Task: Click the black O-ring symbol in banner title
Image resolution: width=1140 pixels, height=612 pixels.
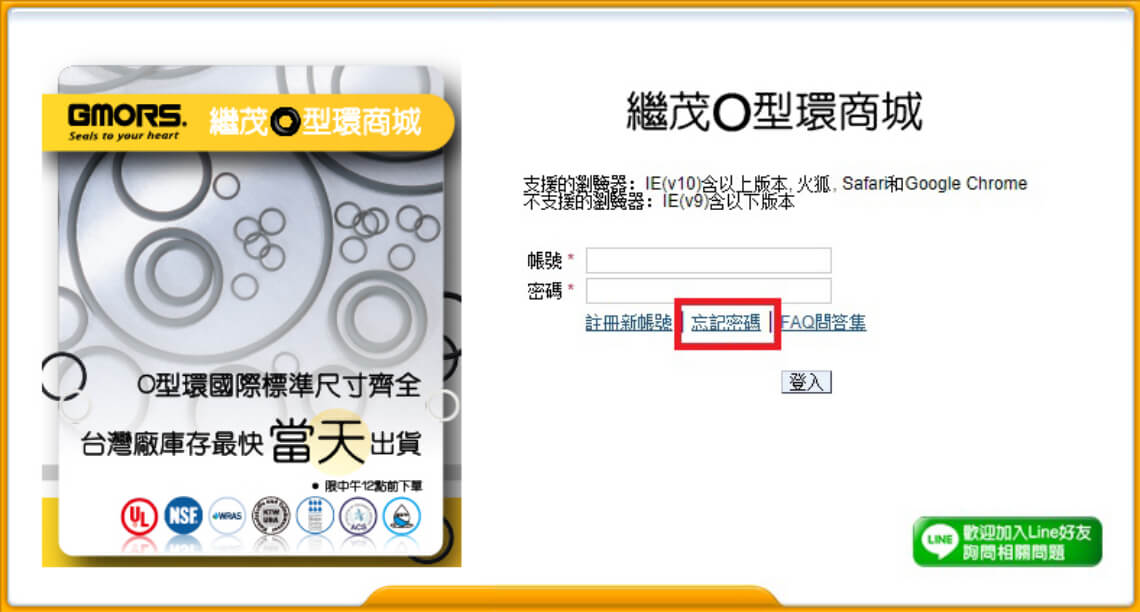Action: [285, 122]
